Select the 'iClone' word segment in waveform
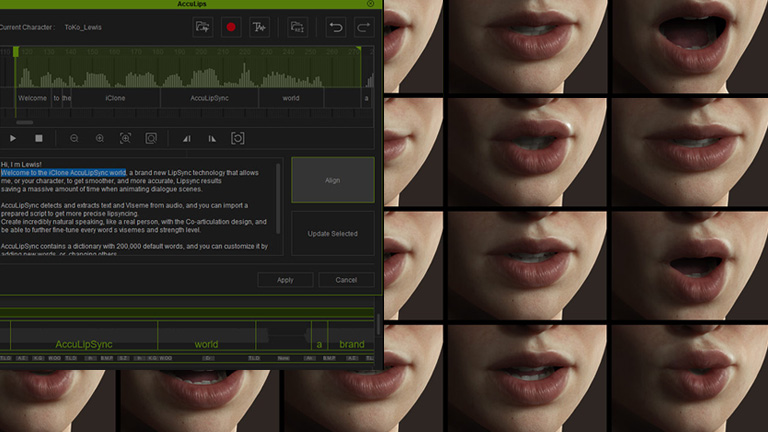Image resolution: width=768 pixels, height=432 pixels. click(x=115, y=98)
